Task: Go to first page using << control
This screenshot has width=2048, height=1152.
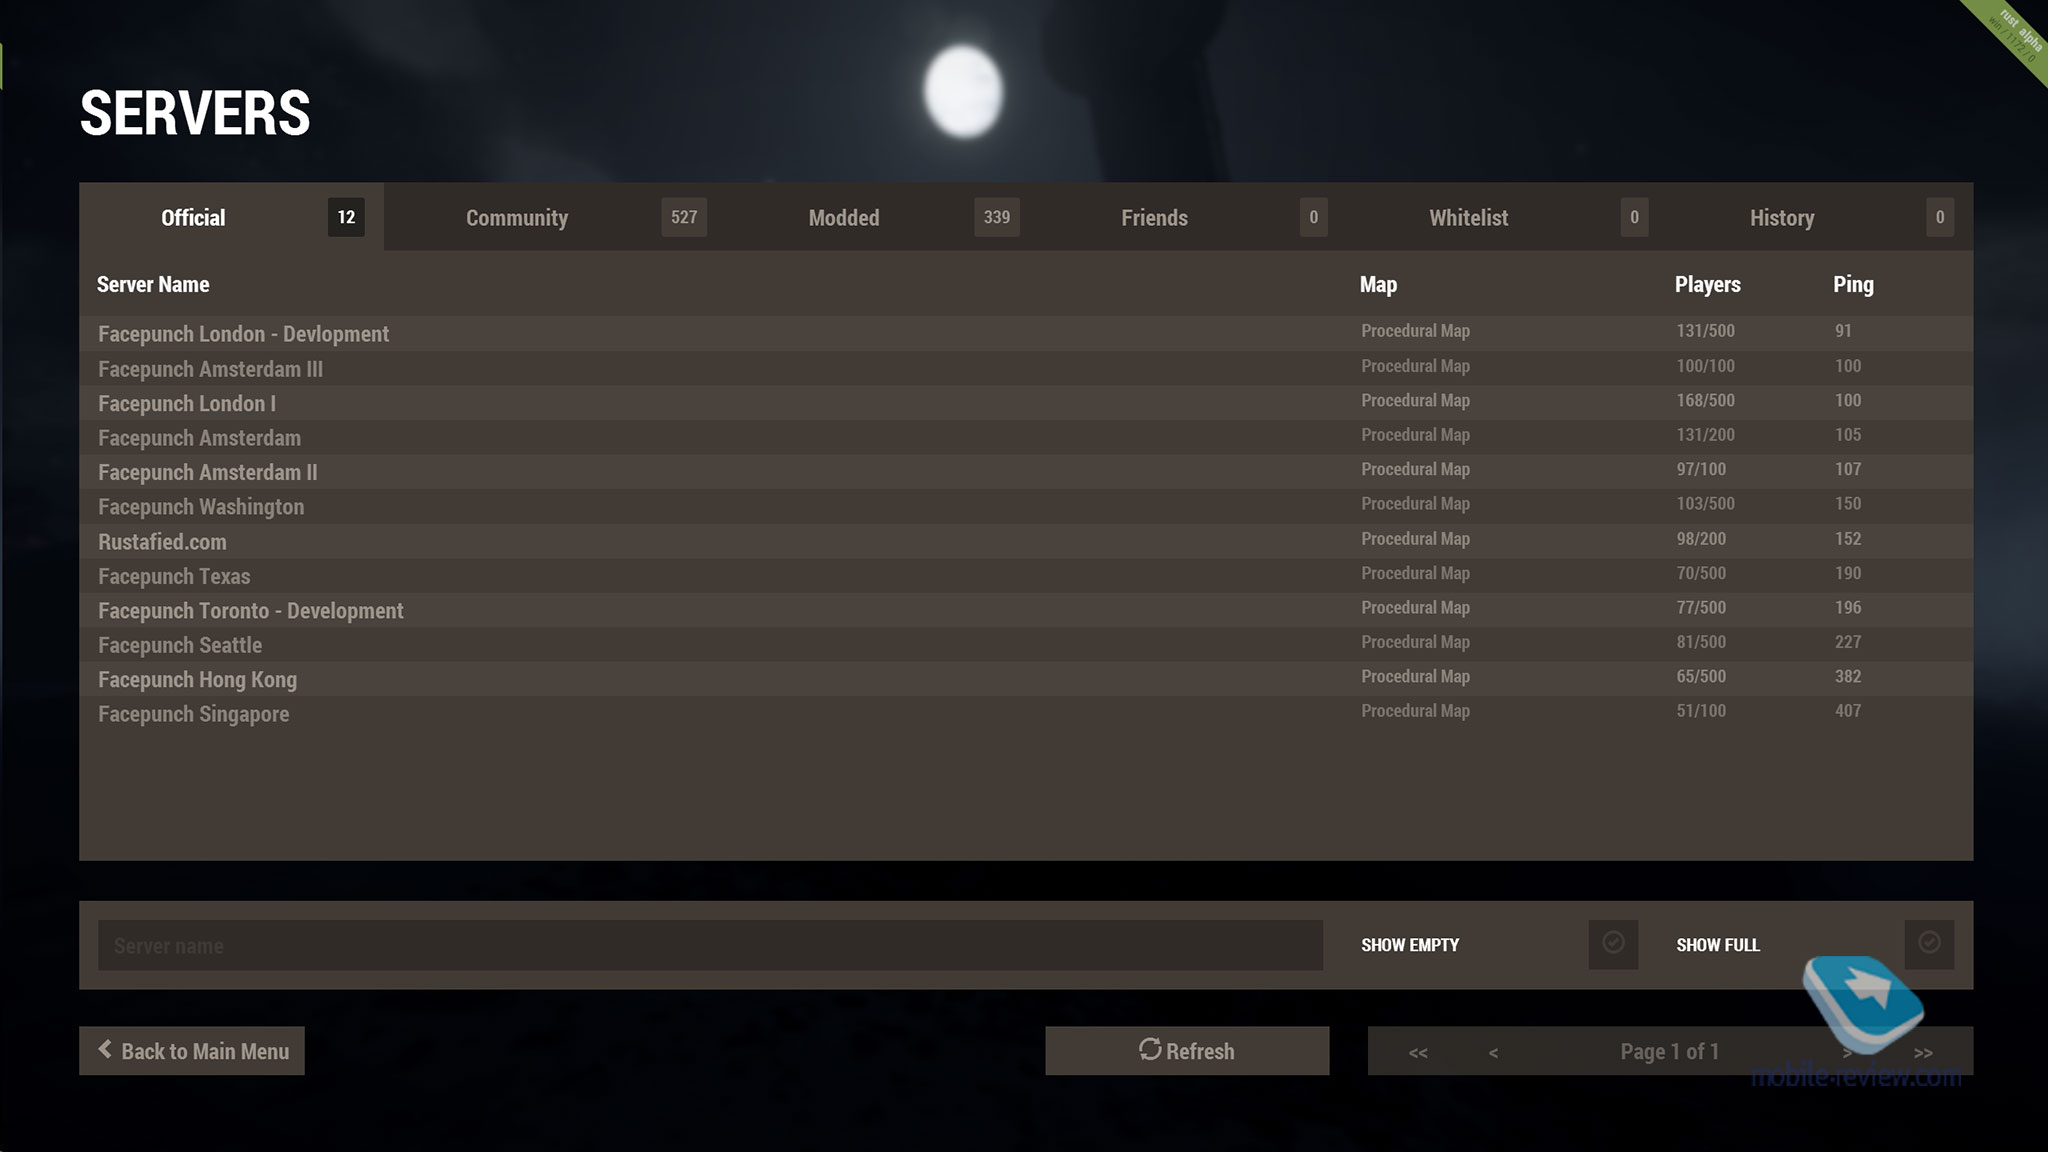Action: [x=1418, y=1052]
